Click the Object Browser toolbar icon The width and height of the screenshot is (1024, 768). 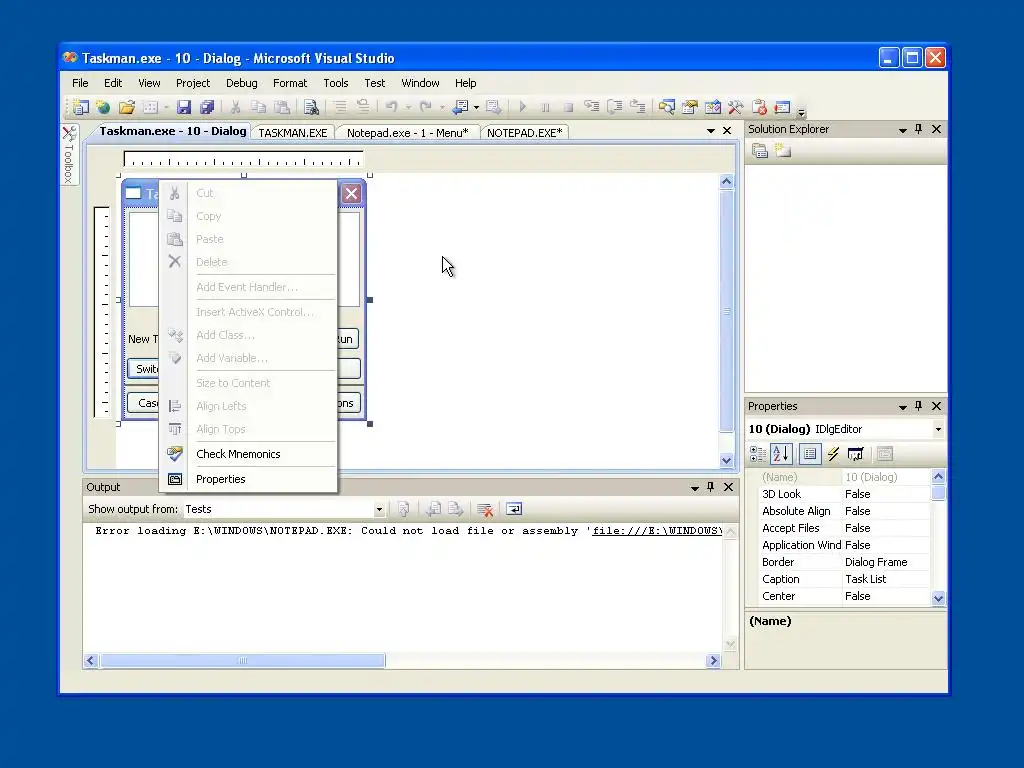712,107
